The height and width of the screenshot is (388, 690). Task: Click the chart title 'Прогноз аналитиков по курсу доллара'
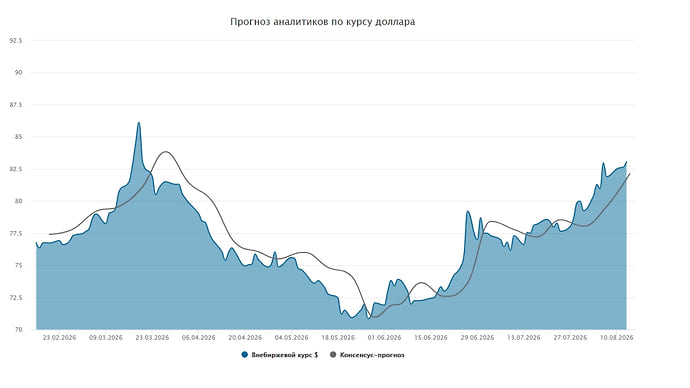[323, 22]
